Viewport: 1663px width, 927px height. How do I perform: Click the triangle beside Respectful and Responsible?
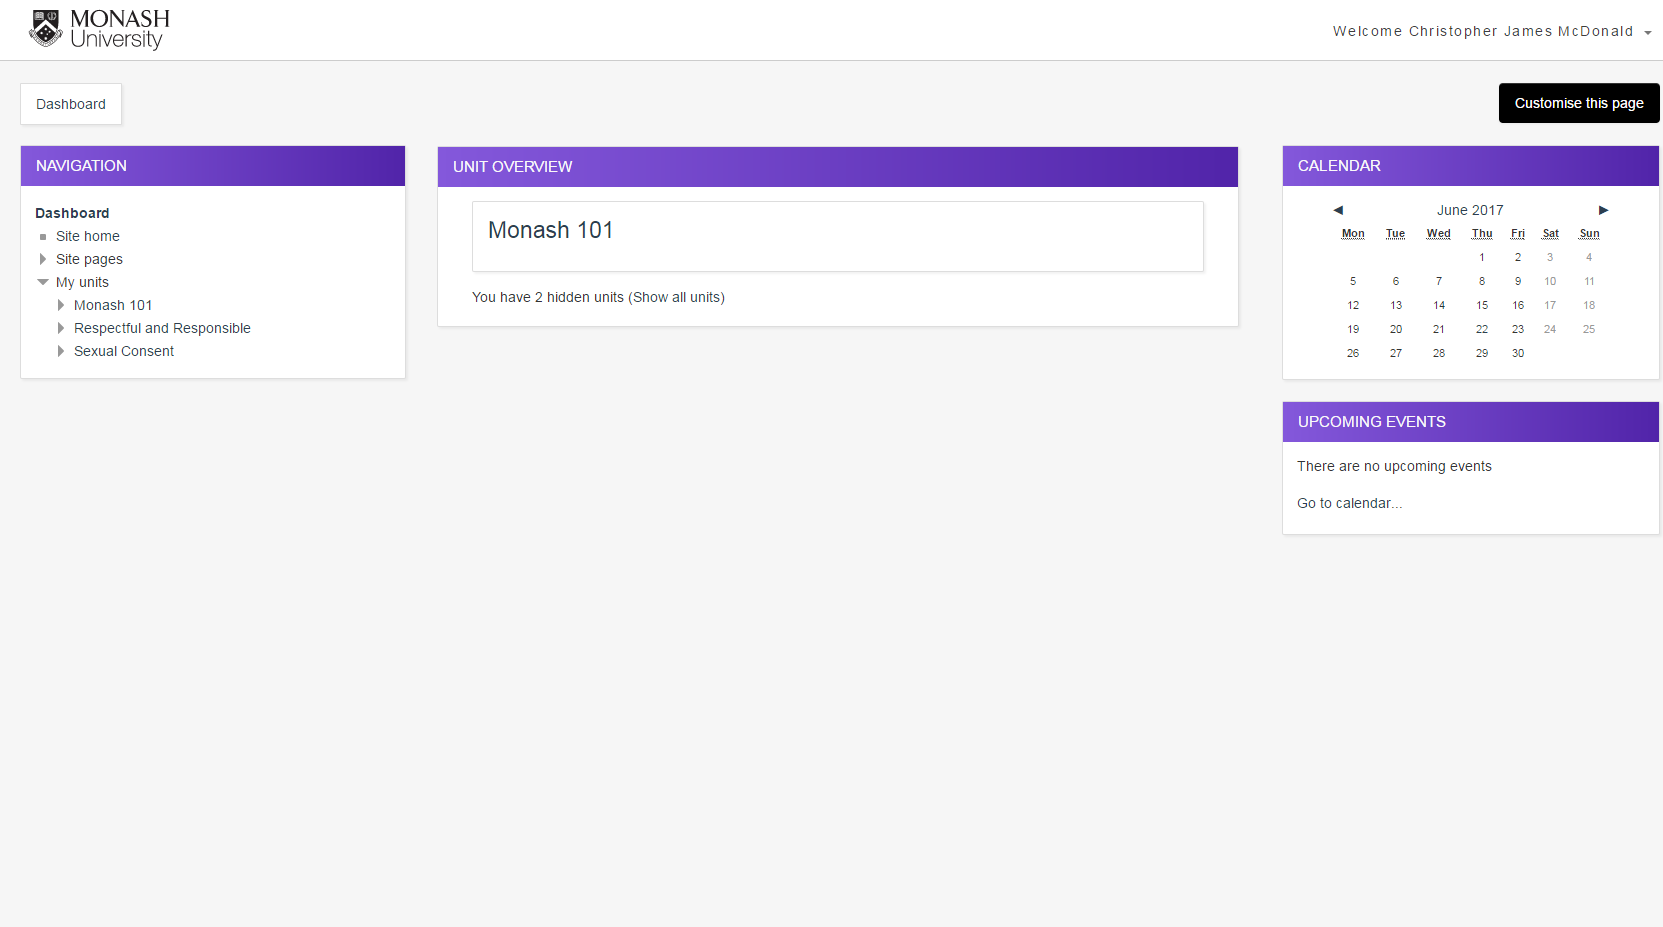coord(61,328)
